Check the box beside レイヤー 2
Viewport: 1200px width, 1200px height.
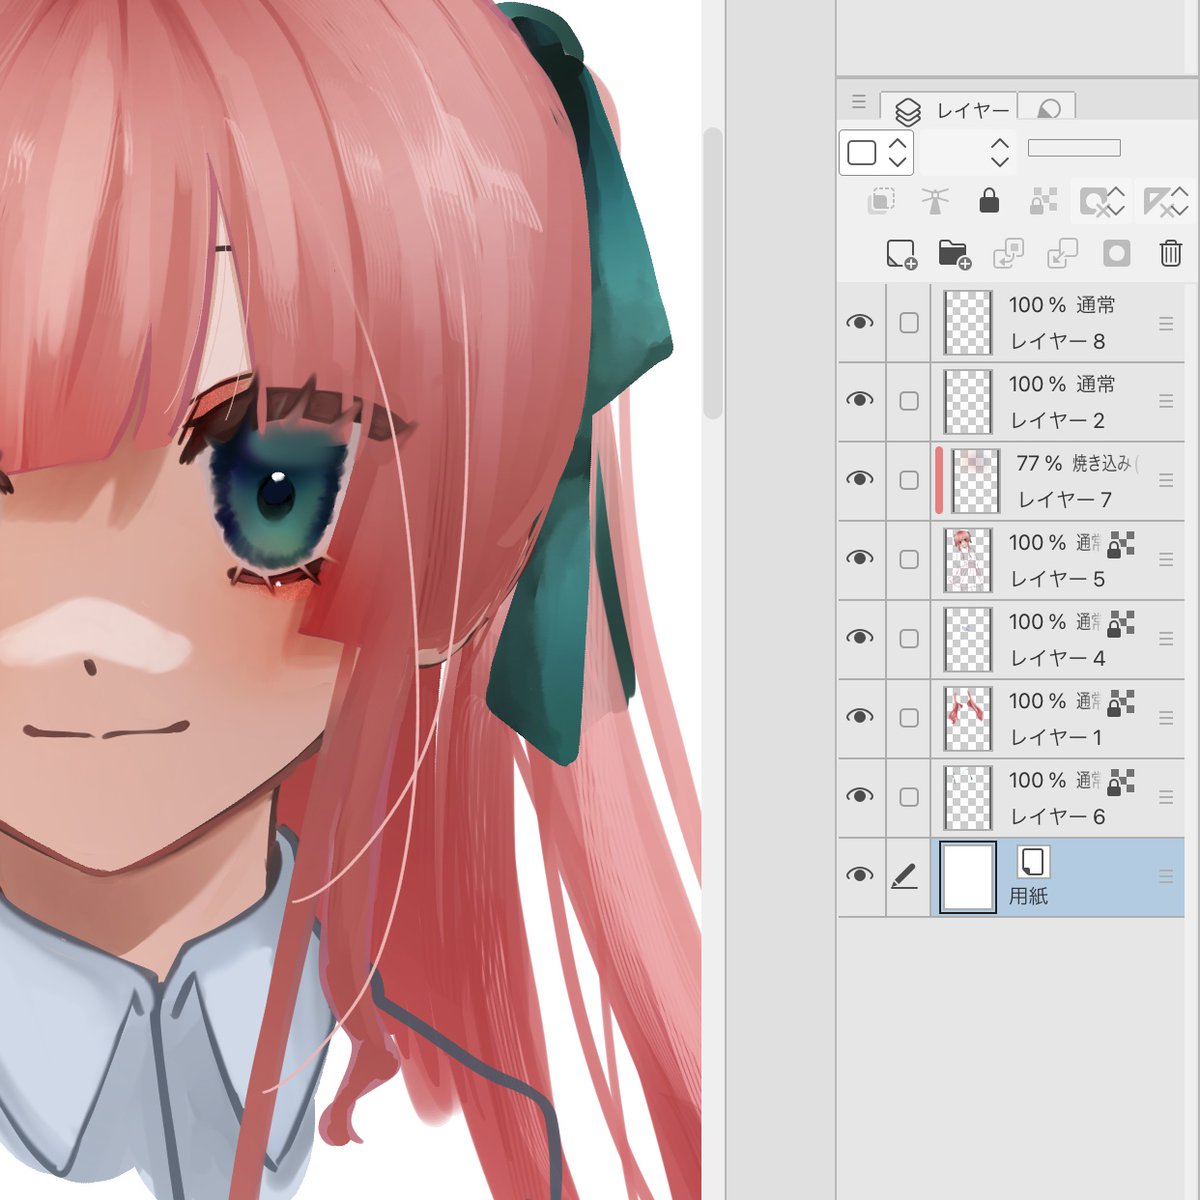click(x=908, y=401)
